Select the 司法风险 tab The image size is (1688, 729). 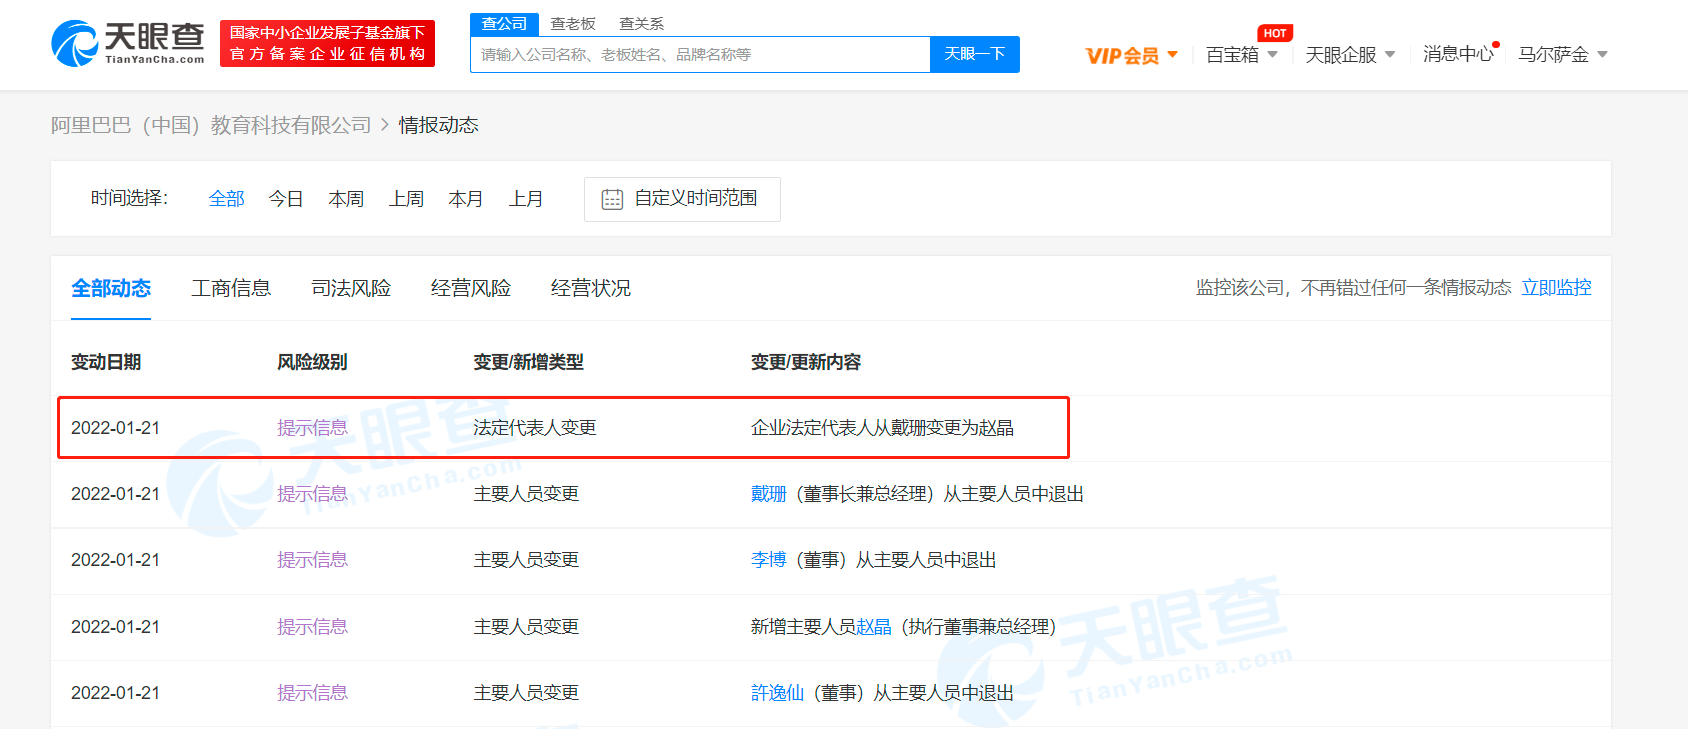pos(351,288)
